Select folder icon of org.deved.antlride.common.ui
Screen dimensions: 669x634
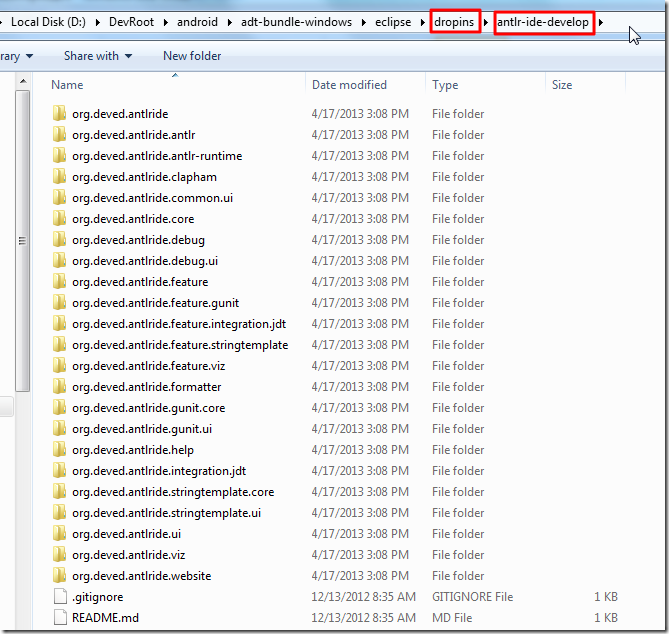59,198
